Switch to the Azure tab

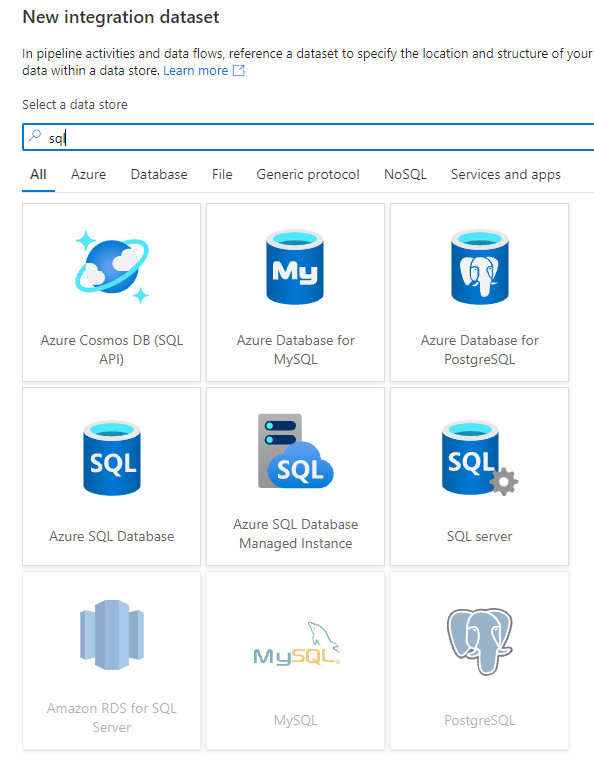pos(88,175)
